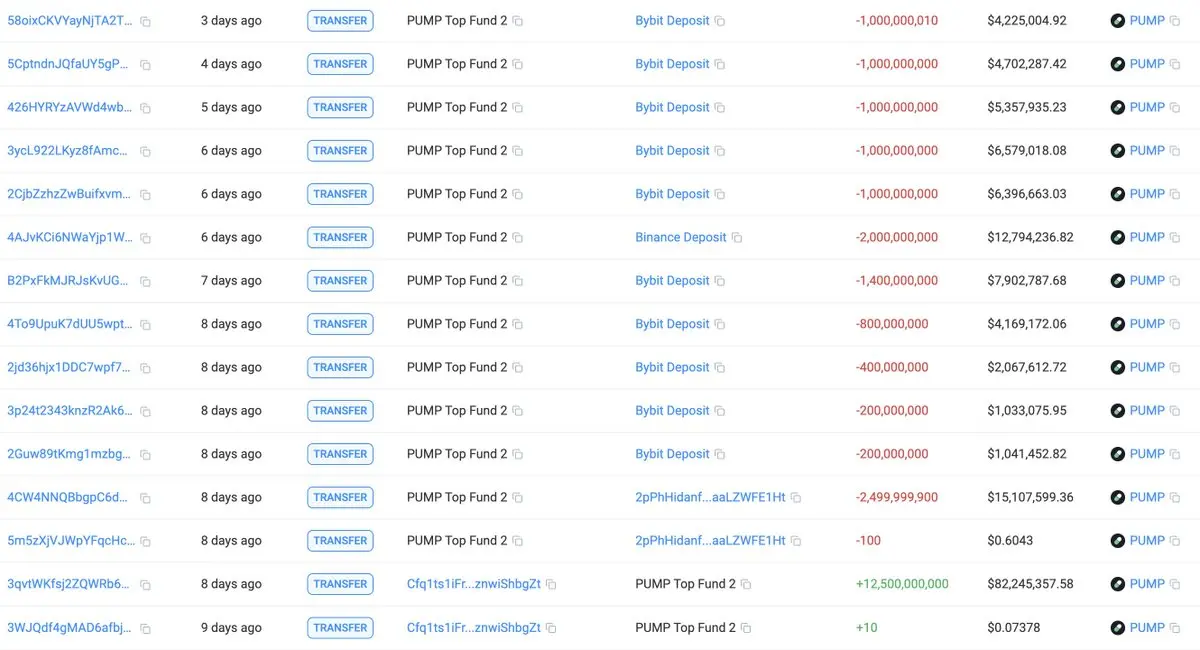Click TRANSFER badge in the 3 days ago row
Image resolution: width=1200 pixels, height=650 pixels.
point(340,20)
